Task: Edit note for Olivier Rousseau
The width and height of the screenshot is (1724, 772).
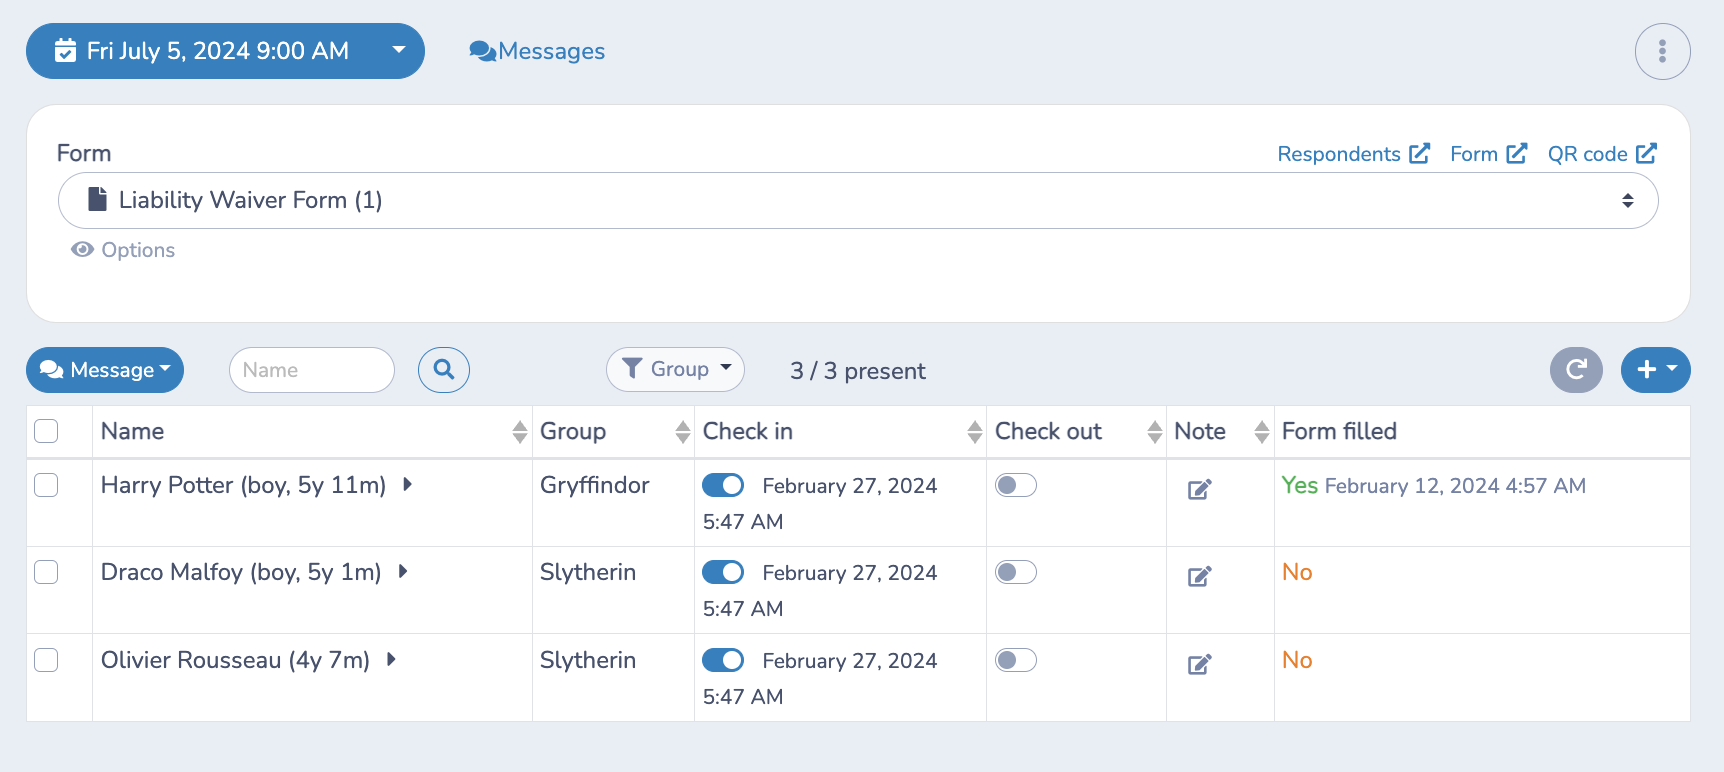Action: [1199, 664]
